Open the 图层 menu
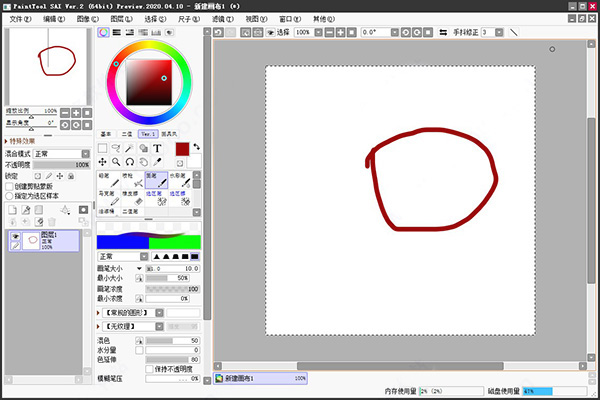This screenshot has height=400, width=600. pyautogui.click(x=121, y=19)
